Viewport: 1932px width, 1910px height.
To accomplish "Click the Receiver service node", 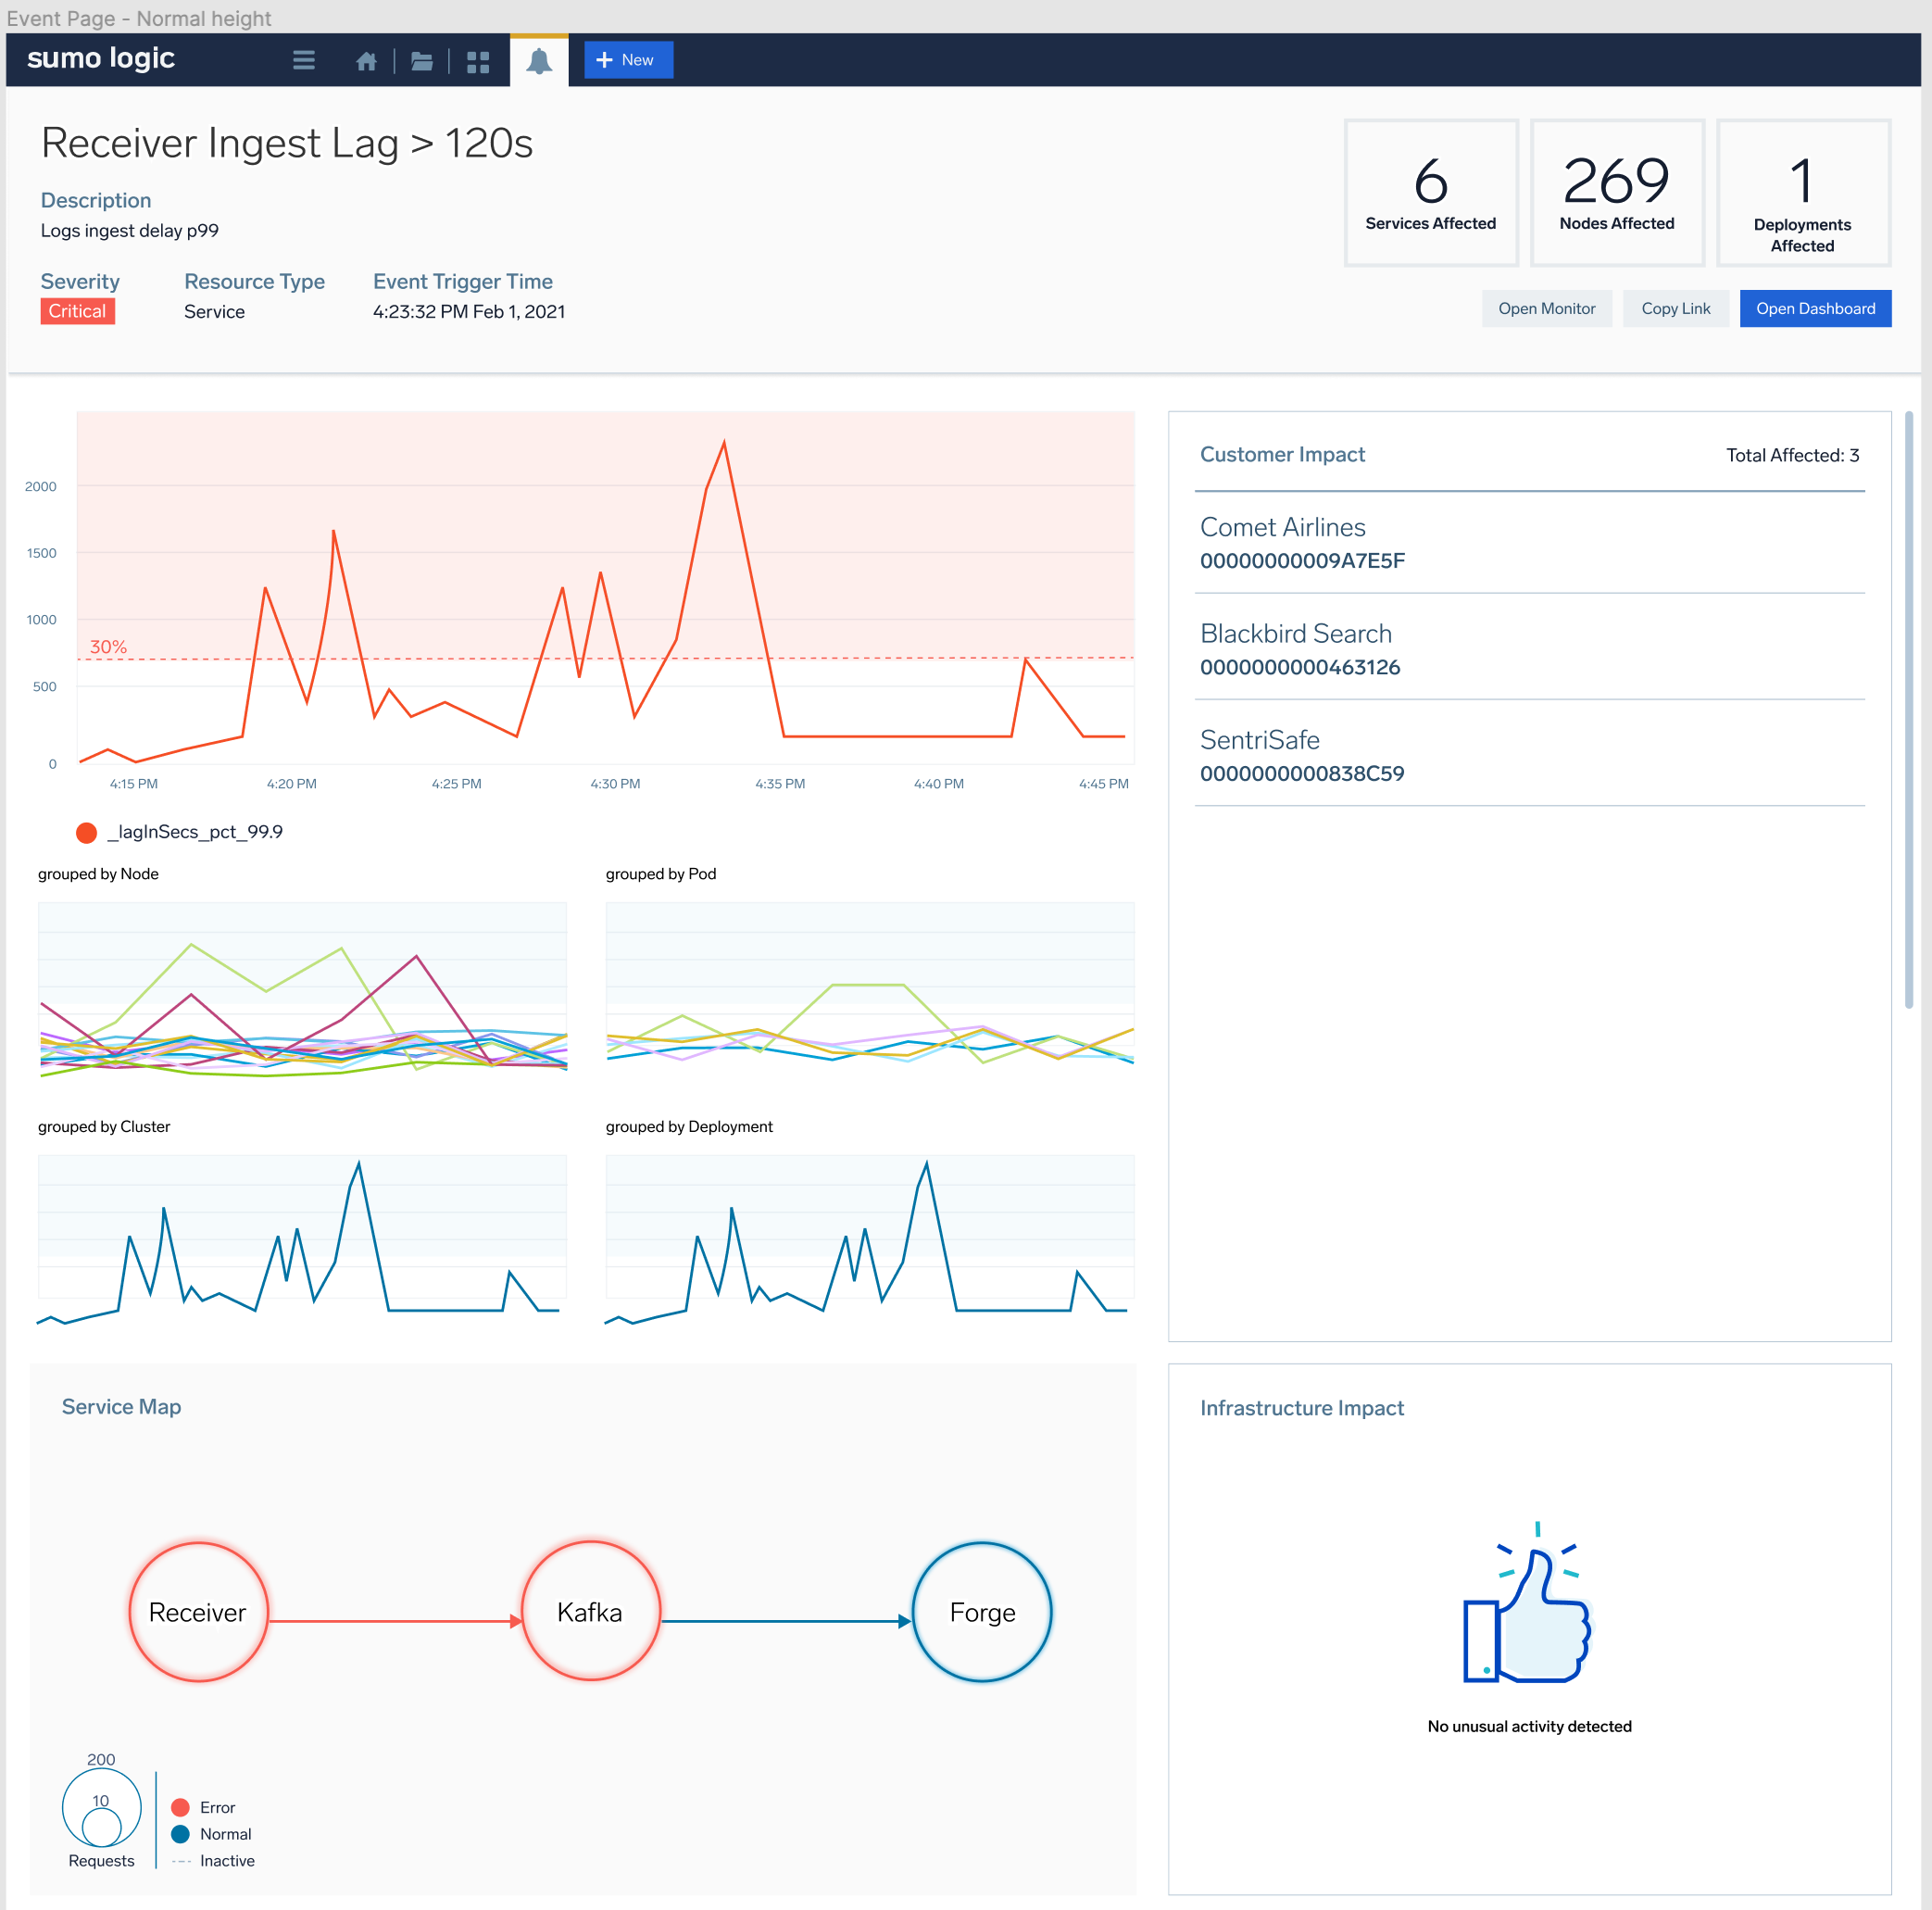I will pos(198,1611).
